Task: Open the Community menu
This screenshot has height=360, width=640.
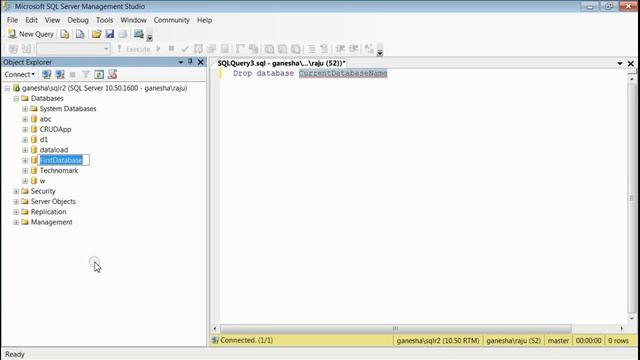Action: pos(171,20)
